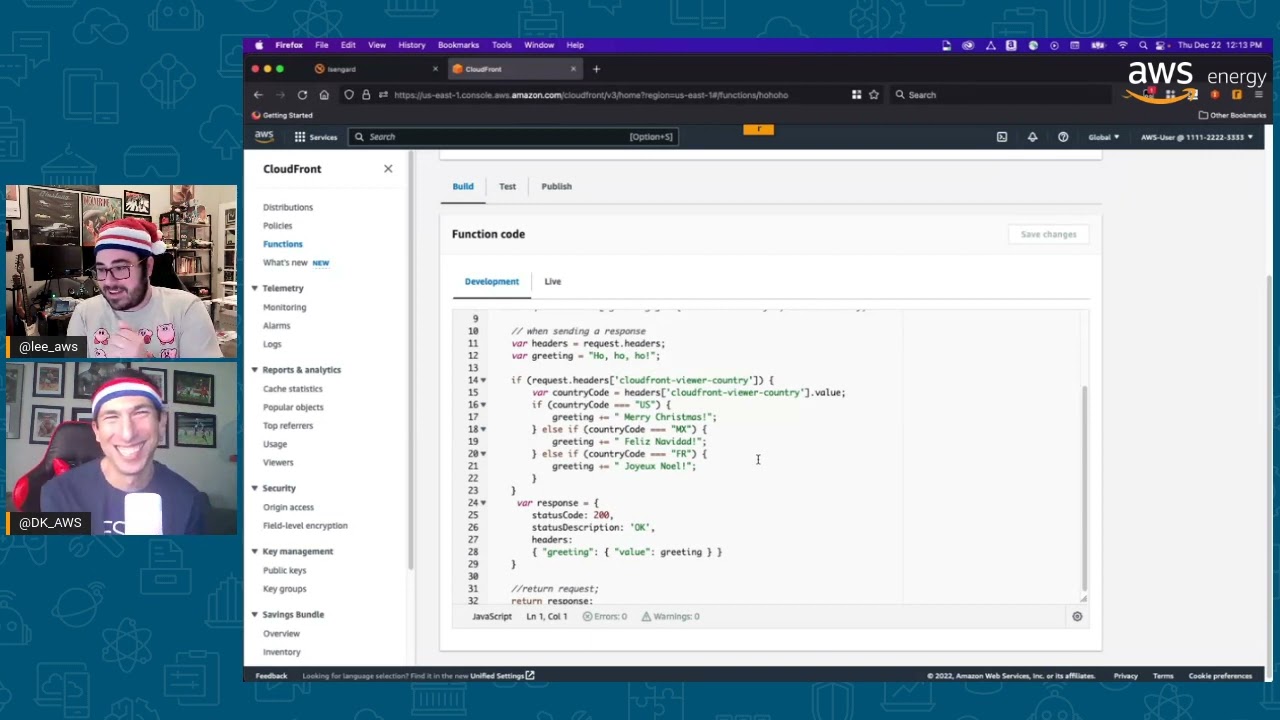Fold the response object at line 24

pyautogui.click(x=484, y=503)
